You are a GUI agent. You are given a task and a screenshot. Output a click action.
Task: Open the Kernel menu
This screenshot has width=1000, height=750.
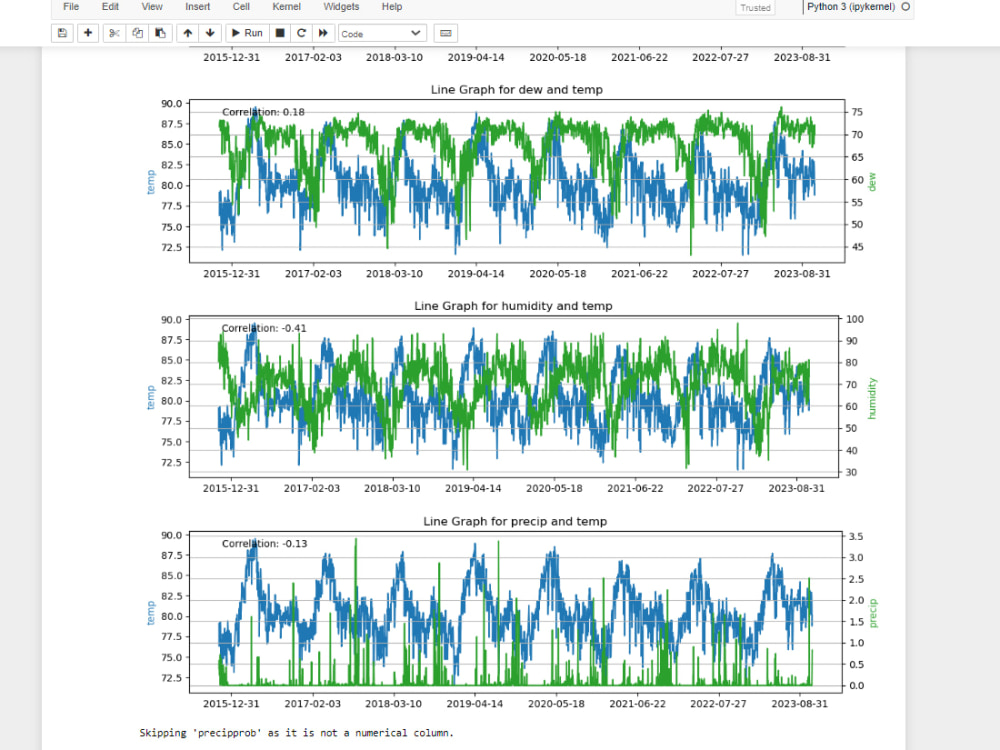(x=286, y=7)
